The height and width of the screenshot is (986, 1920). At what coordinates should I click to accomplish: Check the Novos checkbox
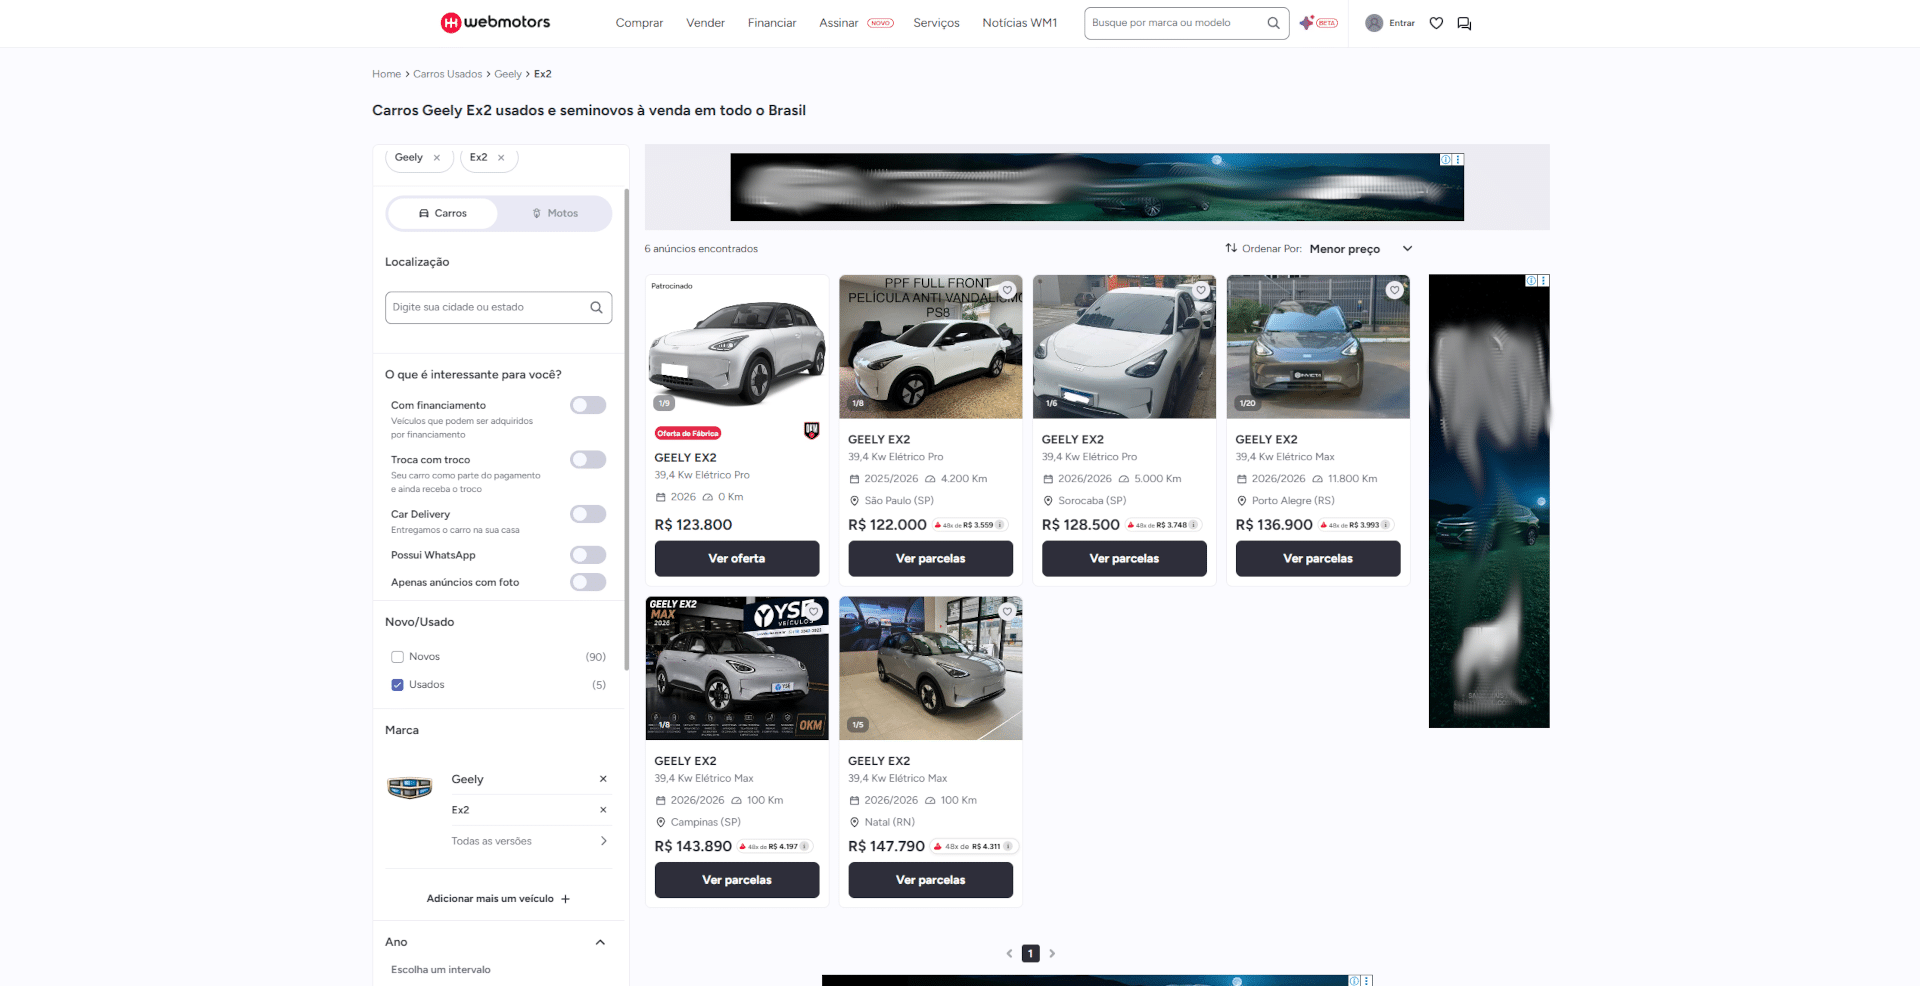(397, 657)
